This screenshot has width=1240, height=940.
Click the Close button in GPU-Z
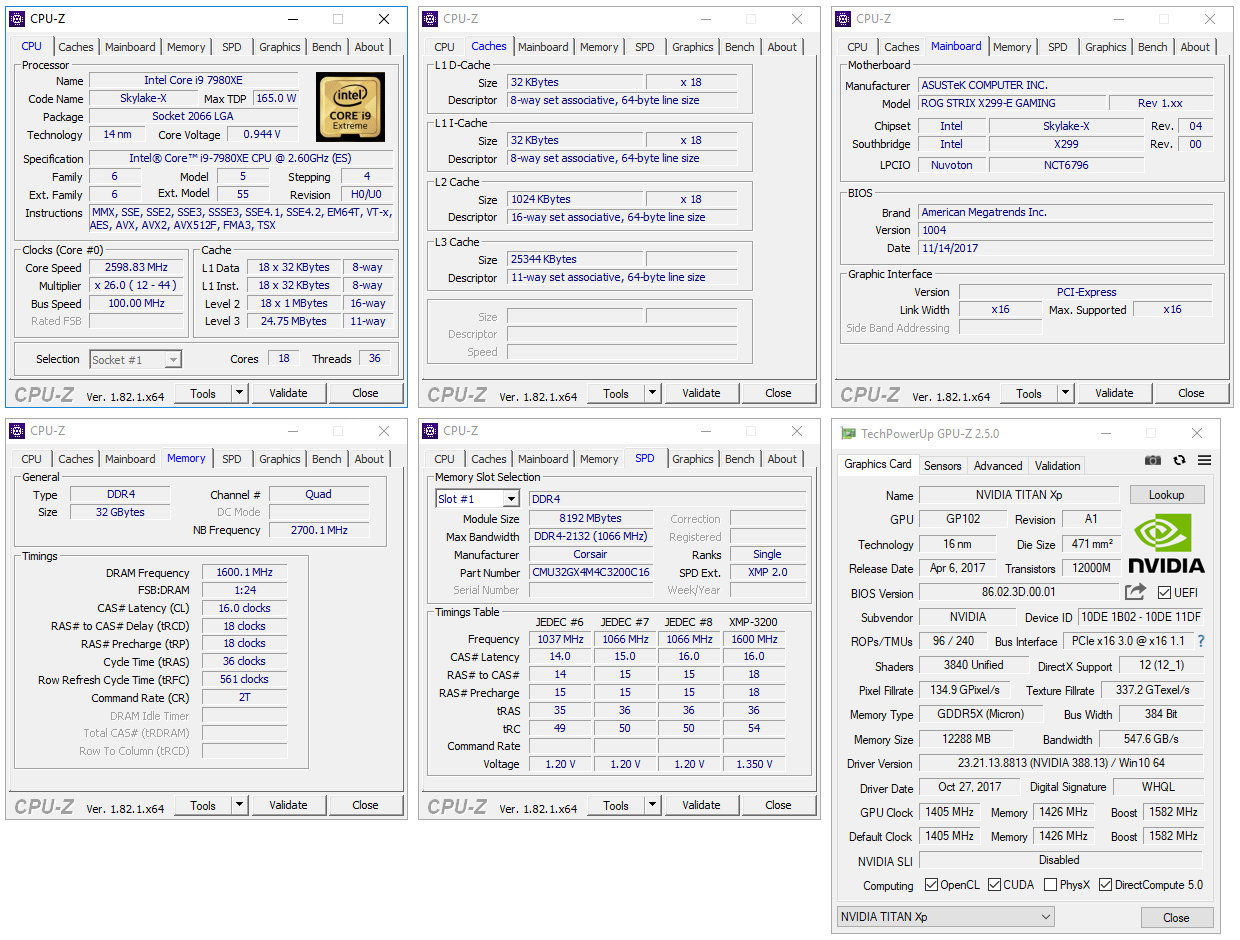pyautogui.click(x=1176, y=917)
